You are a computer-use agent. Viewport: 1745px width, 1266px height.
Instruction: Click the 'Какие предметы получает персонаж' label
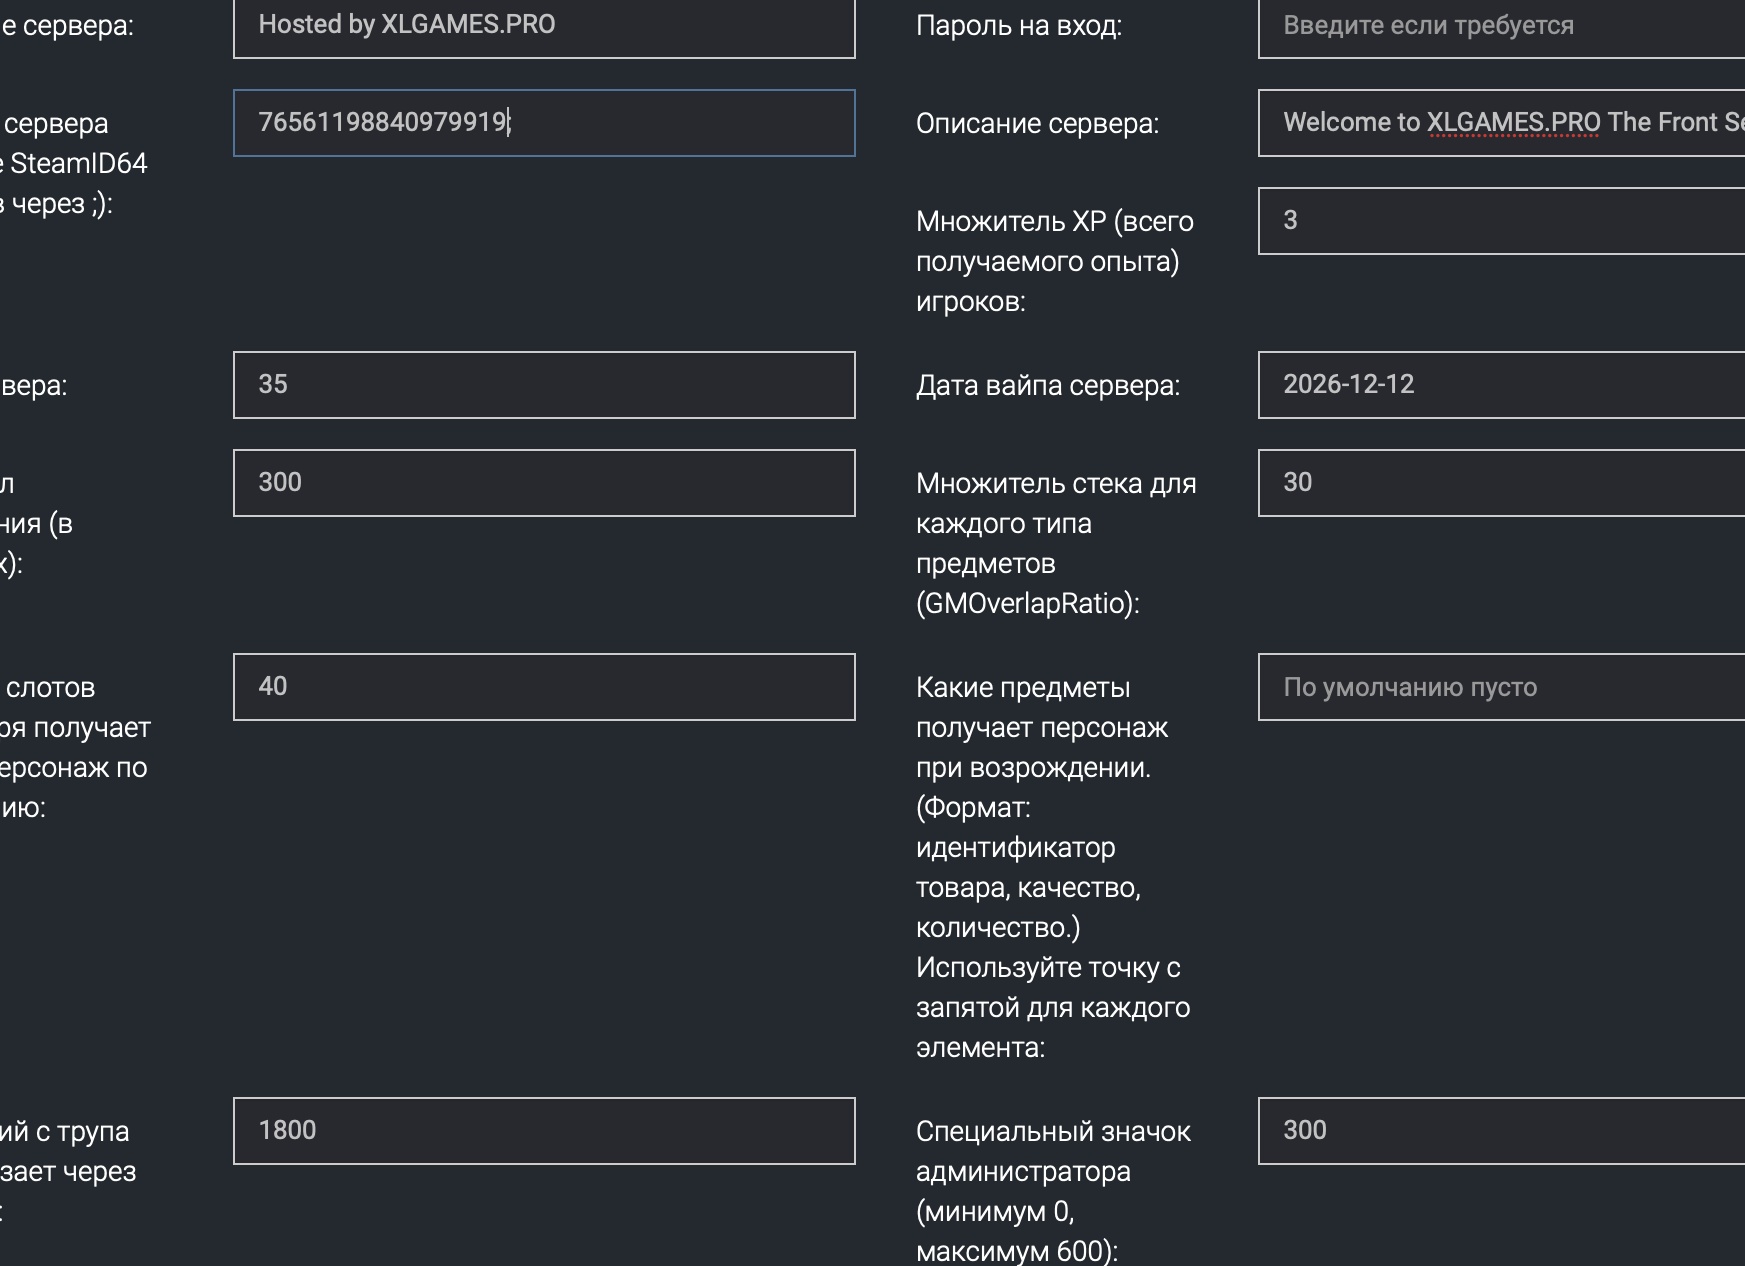pyautogui.click(x=1053, y=867)
